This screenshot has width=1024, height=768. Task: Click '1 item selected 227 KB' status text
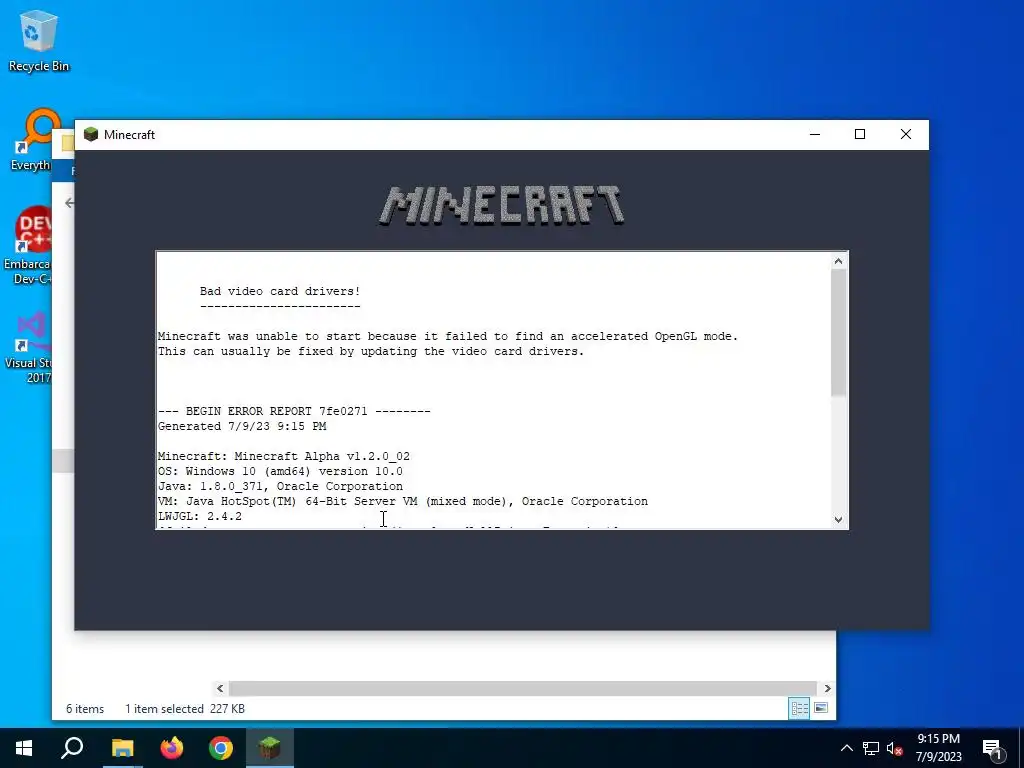pos(185,709)
